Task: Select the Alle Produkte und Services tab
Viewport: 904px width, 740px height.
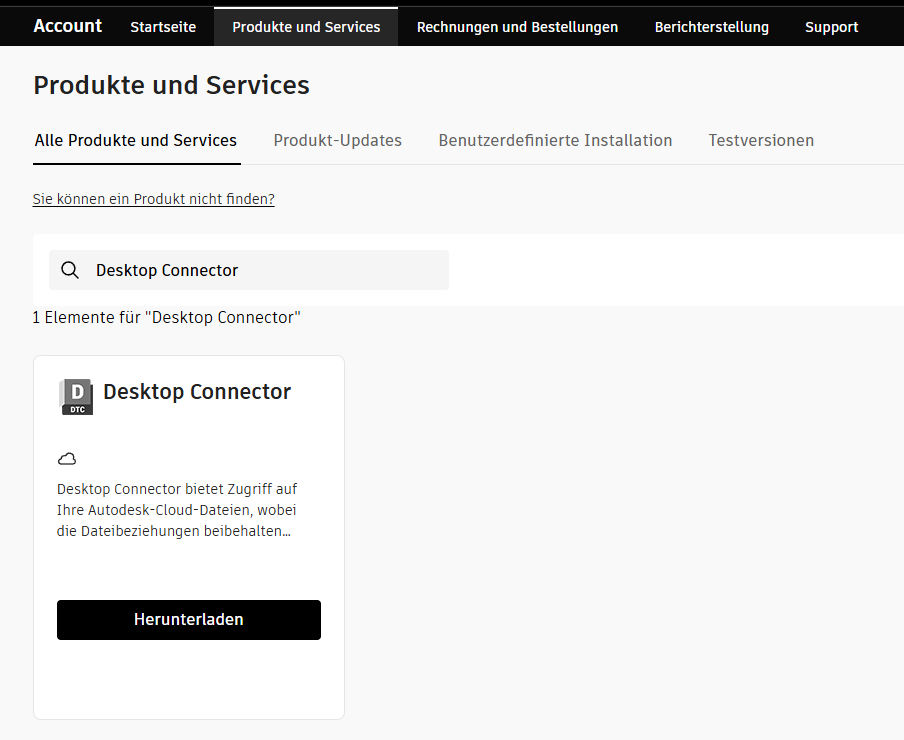Action: (136, 141)
